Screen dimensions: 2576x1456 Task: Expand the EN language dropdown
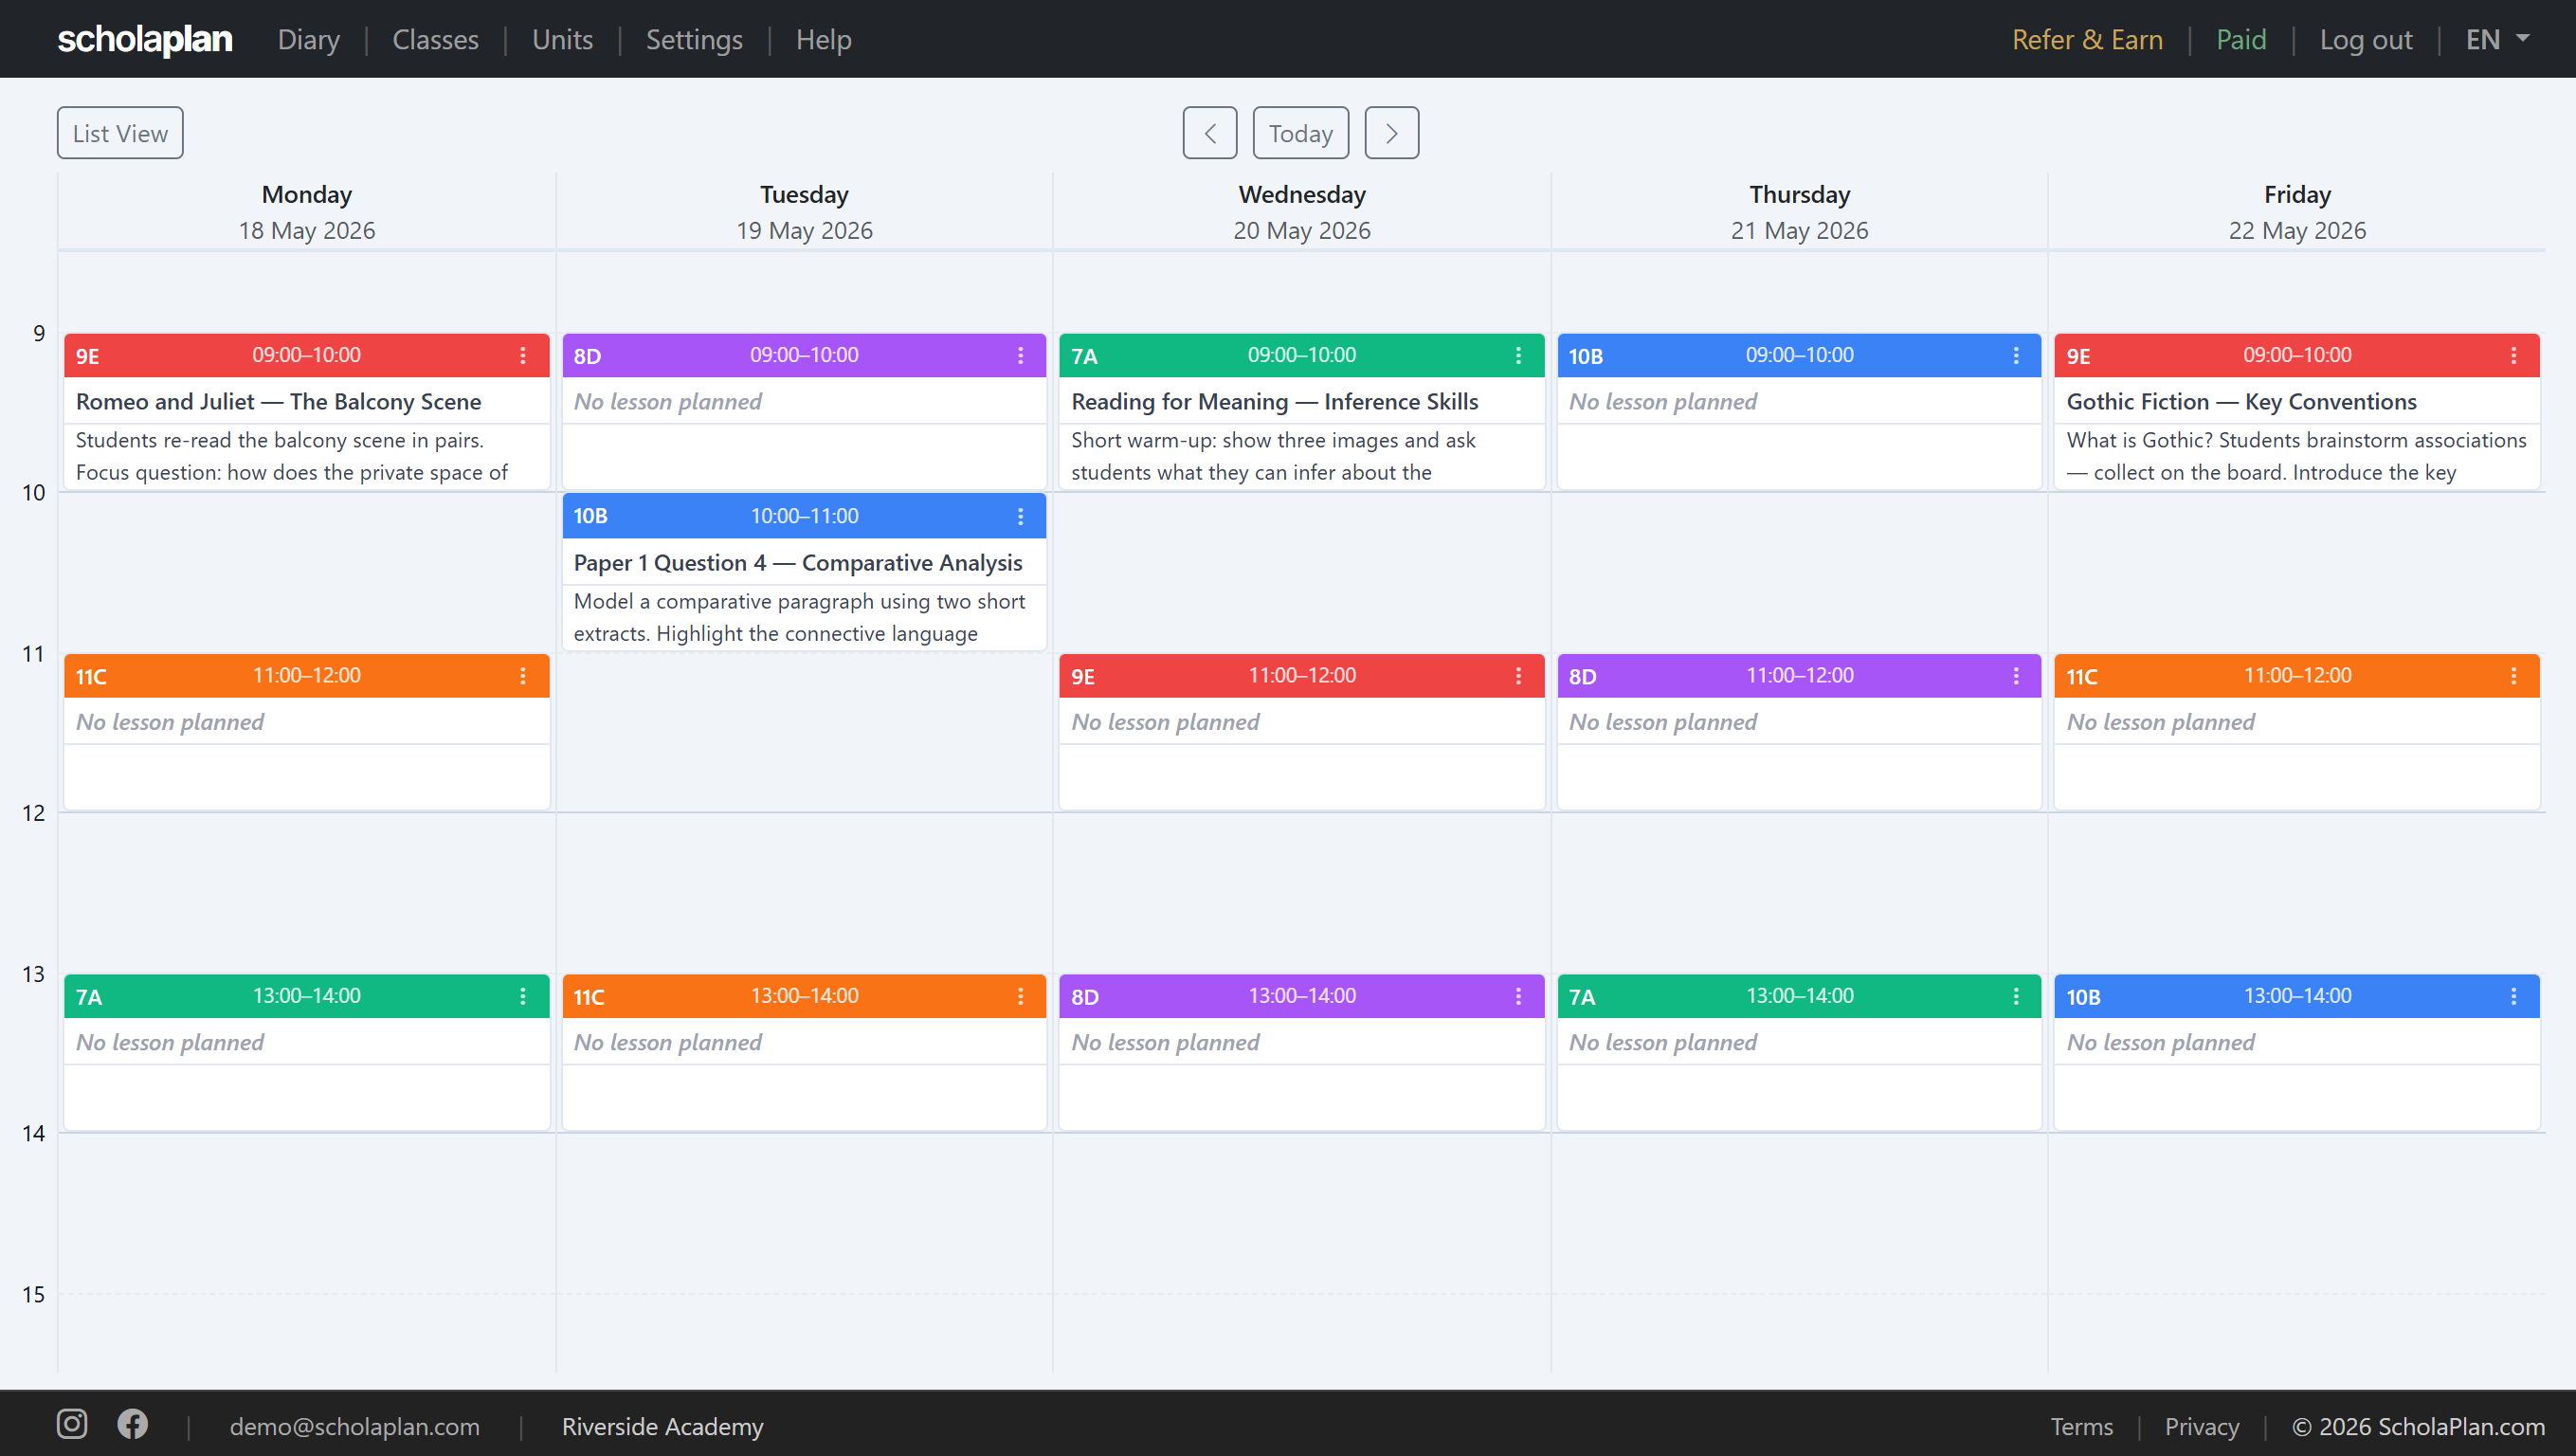point(2498,39)
